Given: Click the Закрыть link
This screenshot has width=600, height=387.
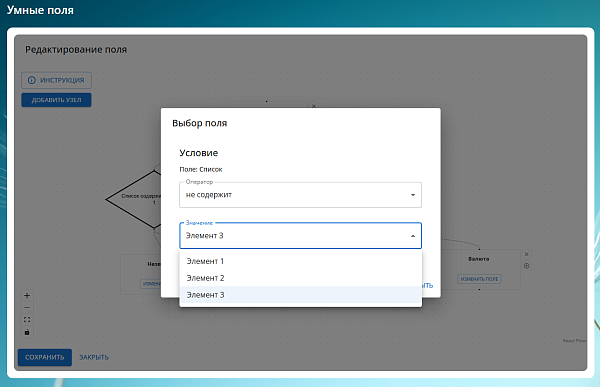Looking at the screenshot, I should click(x=94, y=357).
